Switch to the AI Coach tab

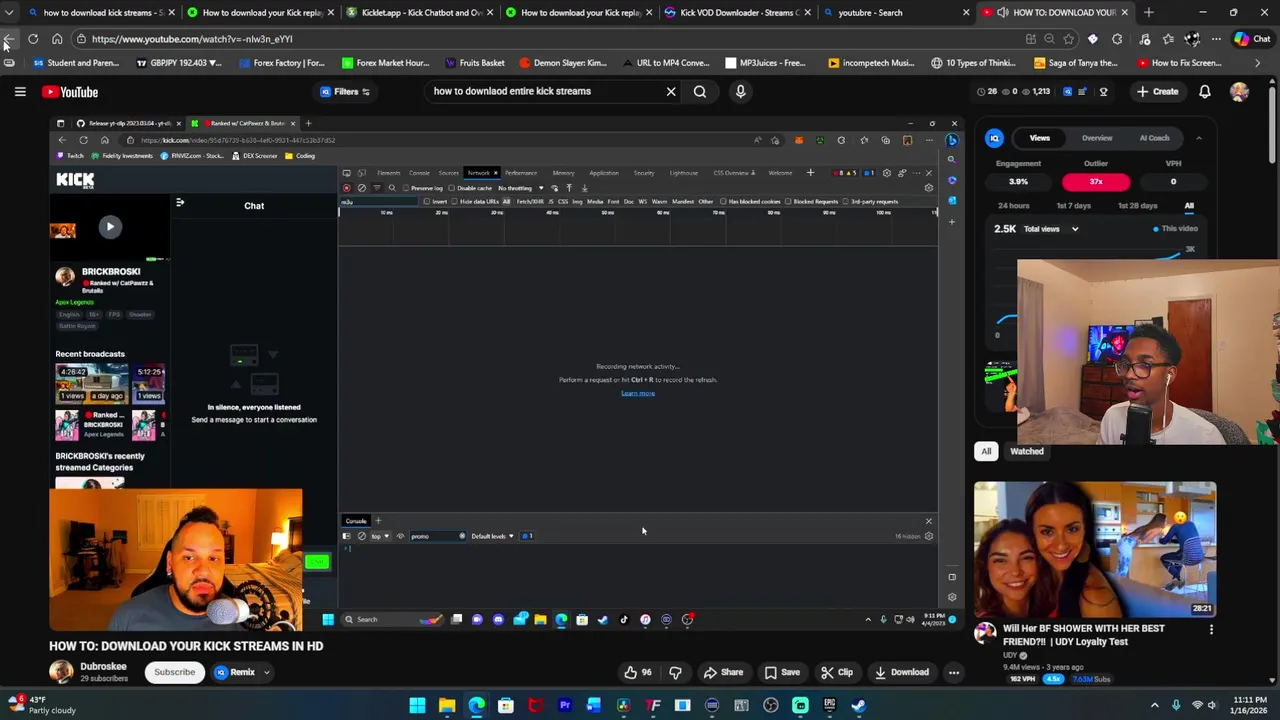pos(1155,138)
